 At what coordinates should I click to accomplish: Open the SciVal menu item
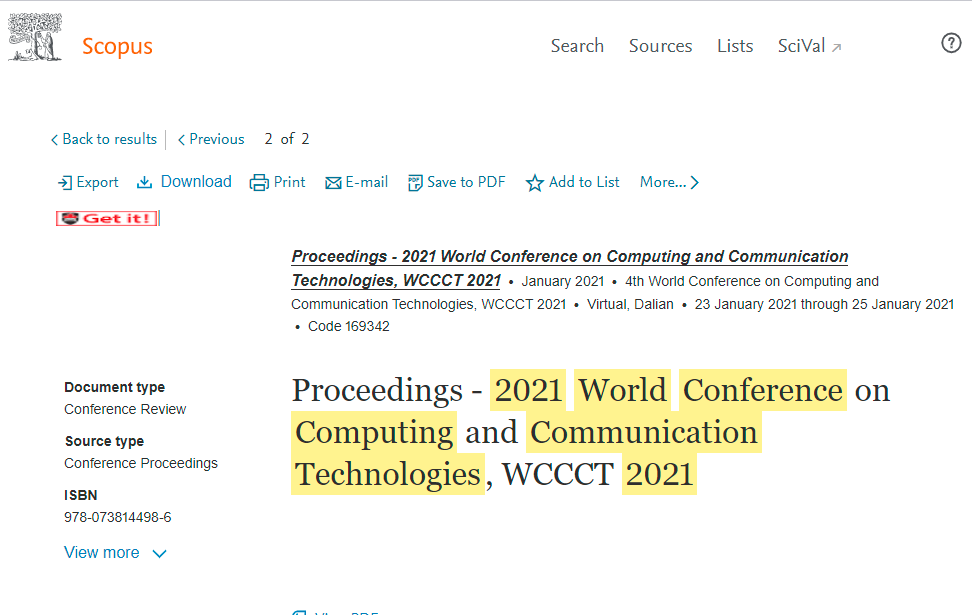point(802,46)
